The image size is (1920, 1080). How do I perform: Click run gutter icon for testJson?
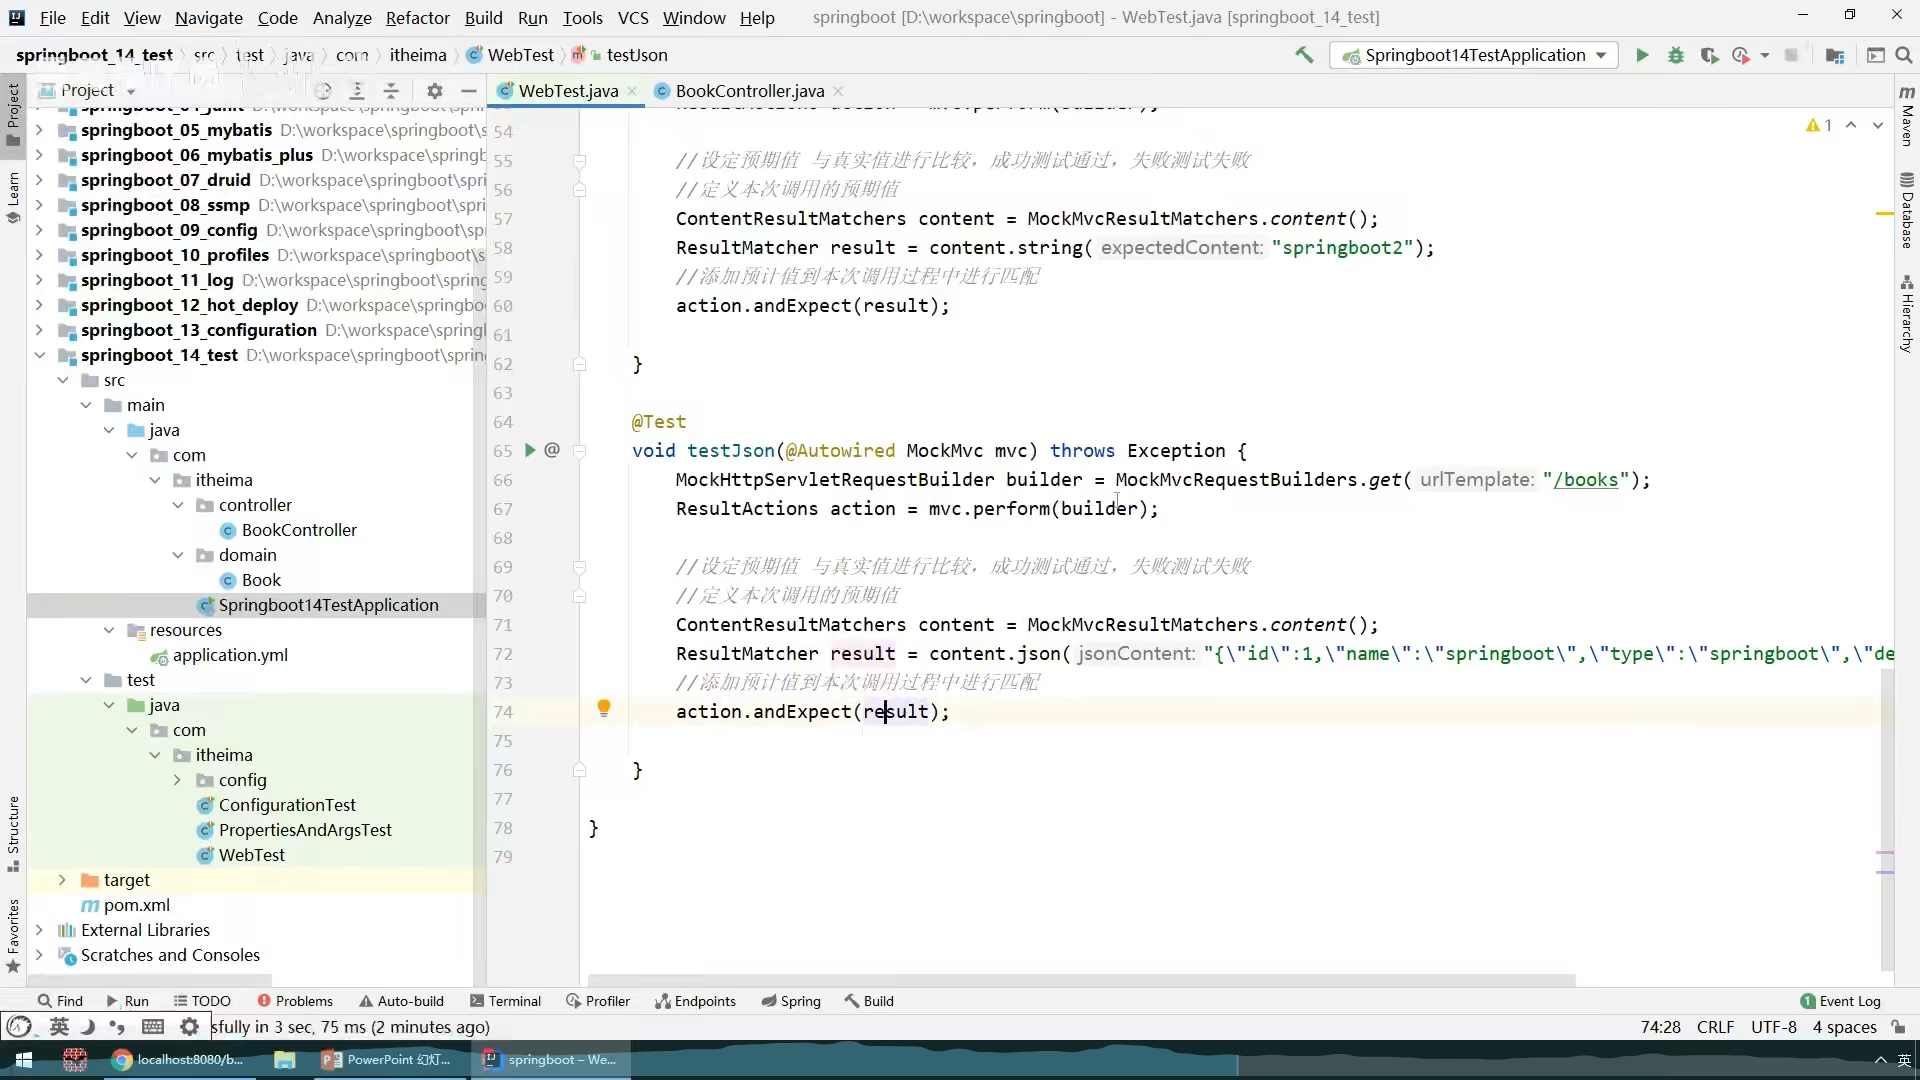pyautogui.click(x=530, y=451)
